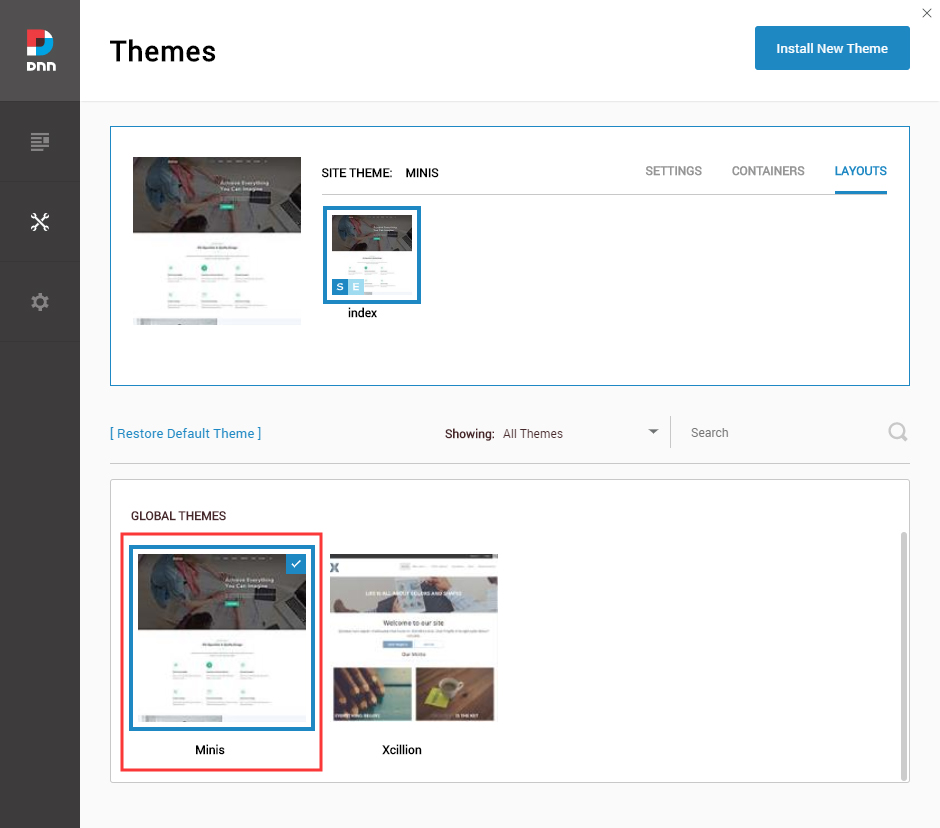The width and height of the screenshot is (940, 828).
Task: Click the 'index' layout label
Action: [362, 313]
